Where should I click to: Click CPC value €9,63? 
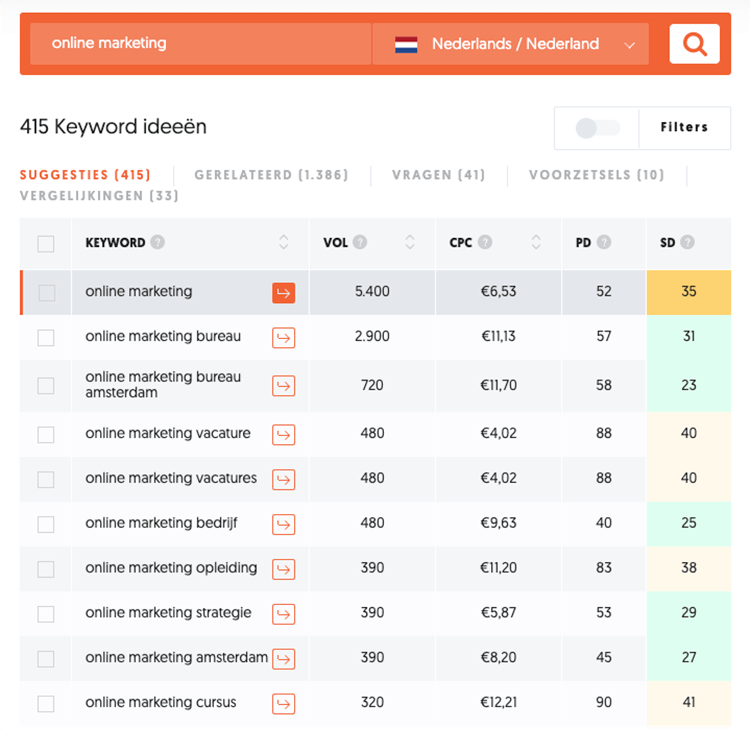[498, 523]
